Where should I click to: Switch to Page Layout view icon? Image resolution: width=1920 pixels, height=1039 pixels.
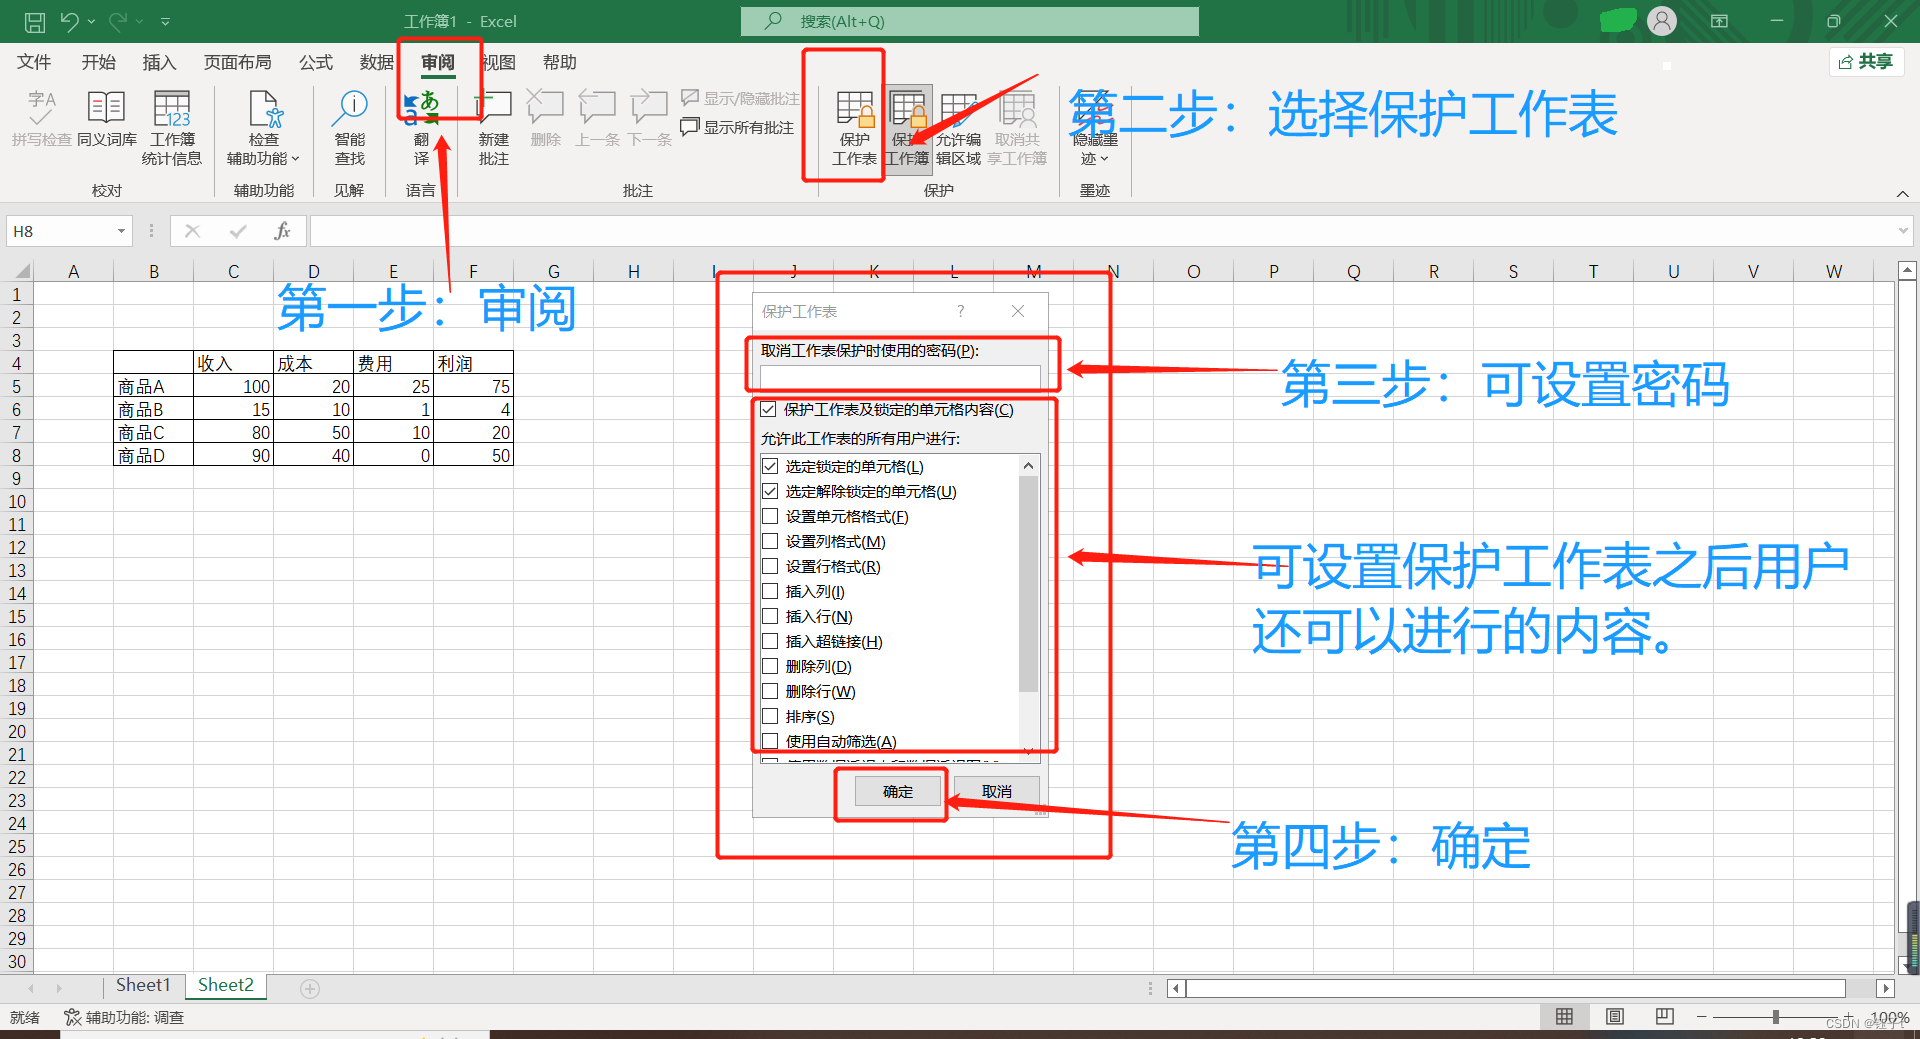(1615, 1017)
